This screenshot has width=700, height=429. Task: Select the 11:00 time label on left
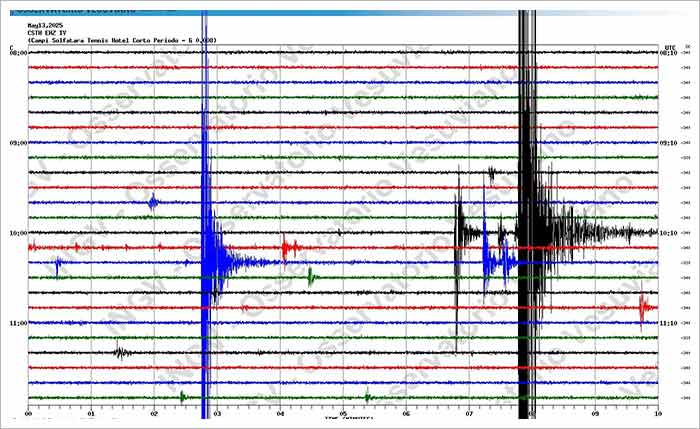point(18,323)
